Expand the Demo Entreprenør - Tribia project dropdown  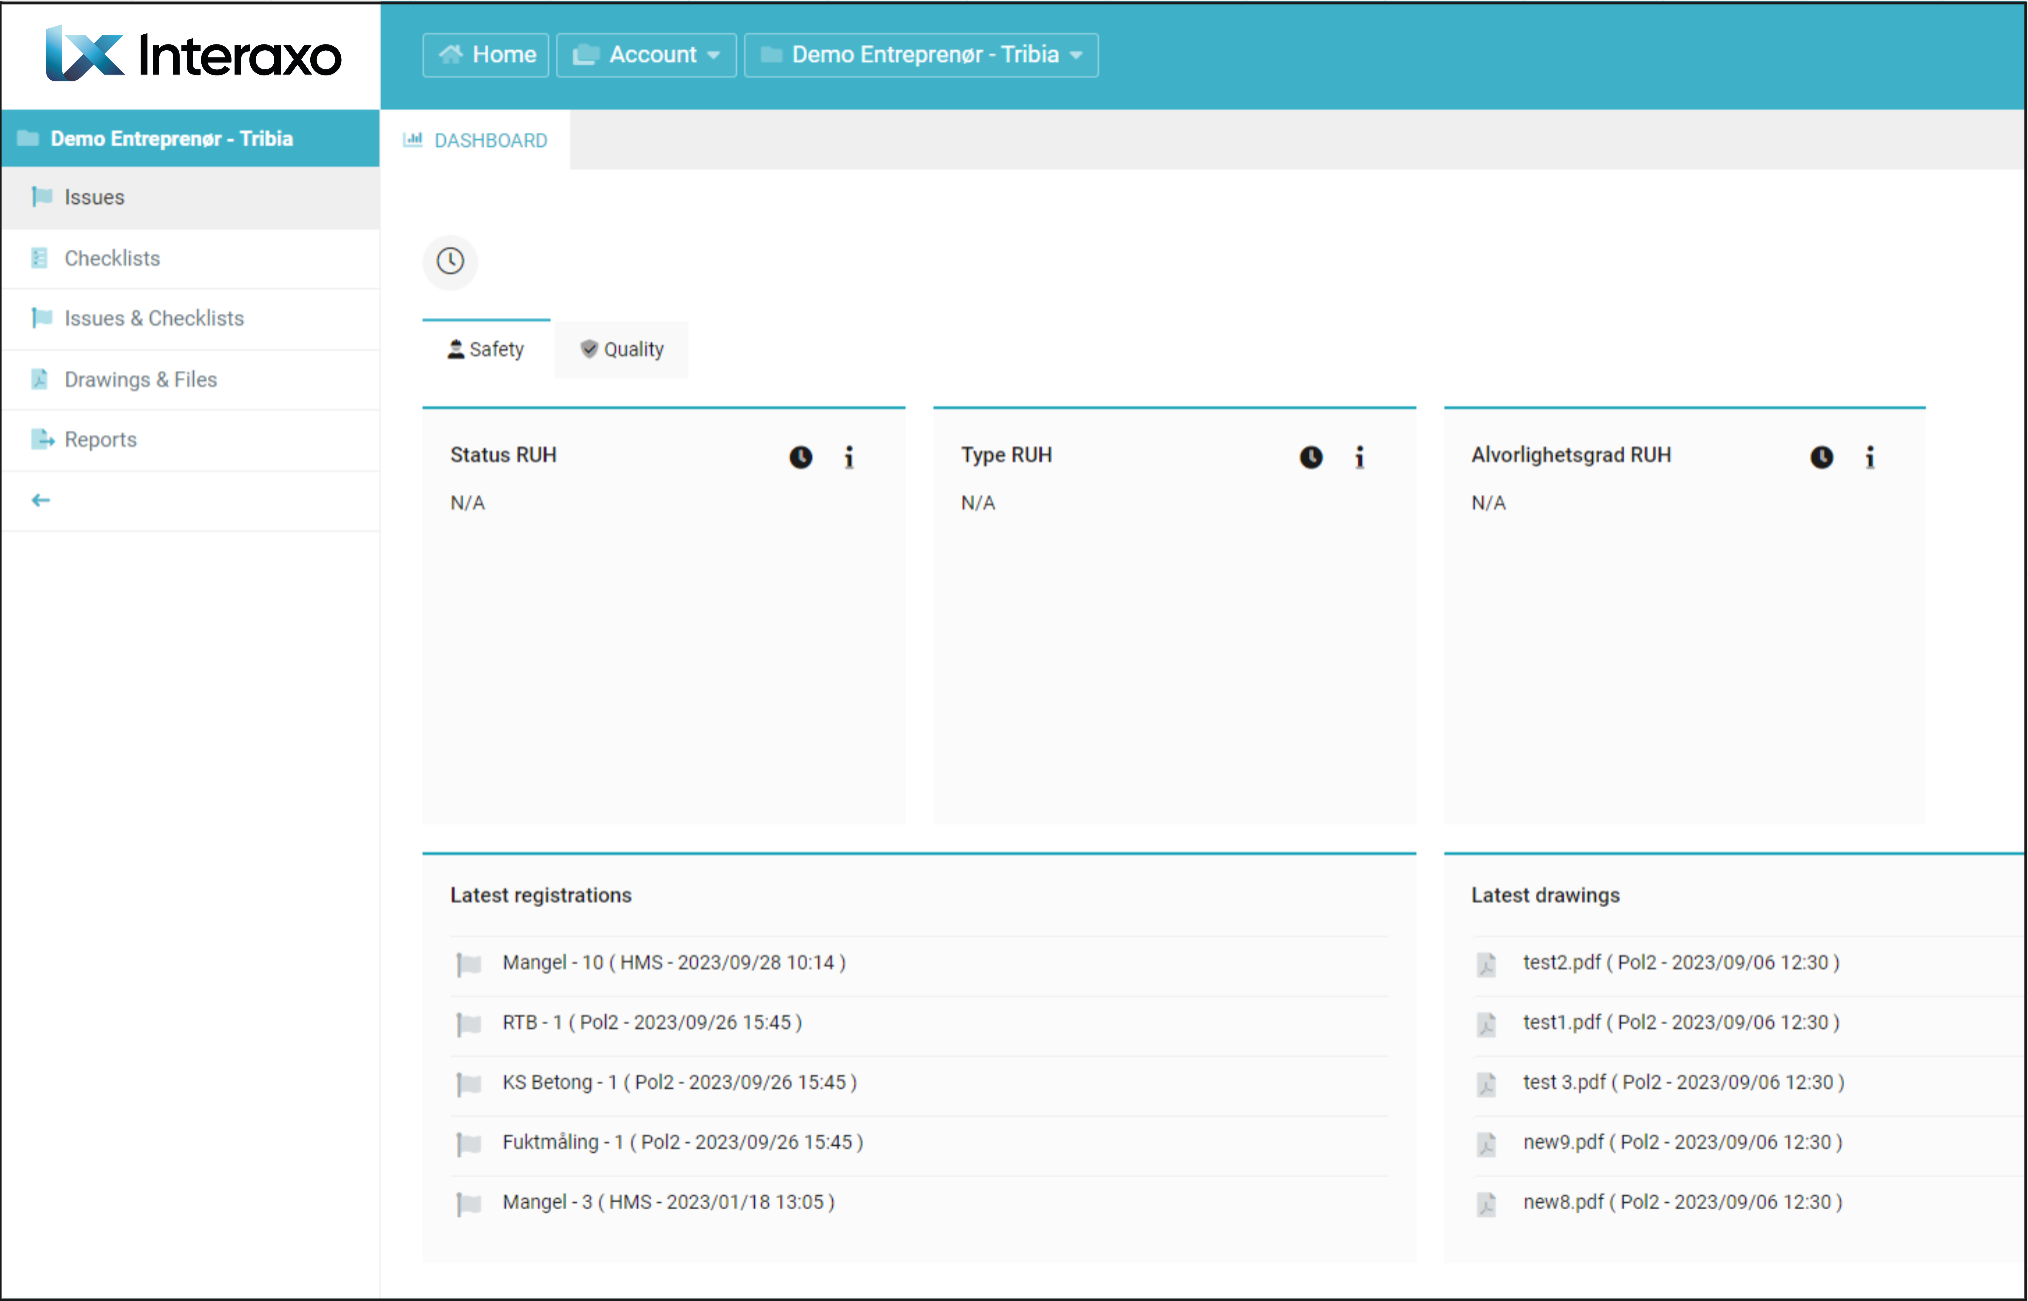(x=921, y=55)
